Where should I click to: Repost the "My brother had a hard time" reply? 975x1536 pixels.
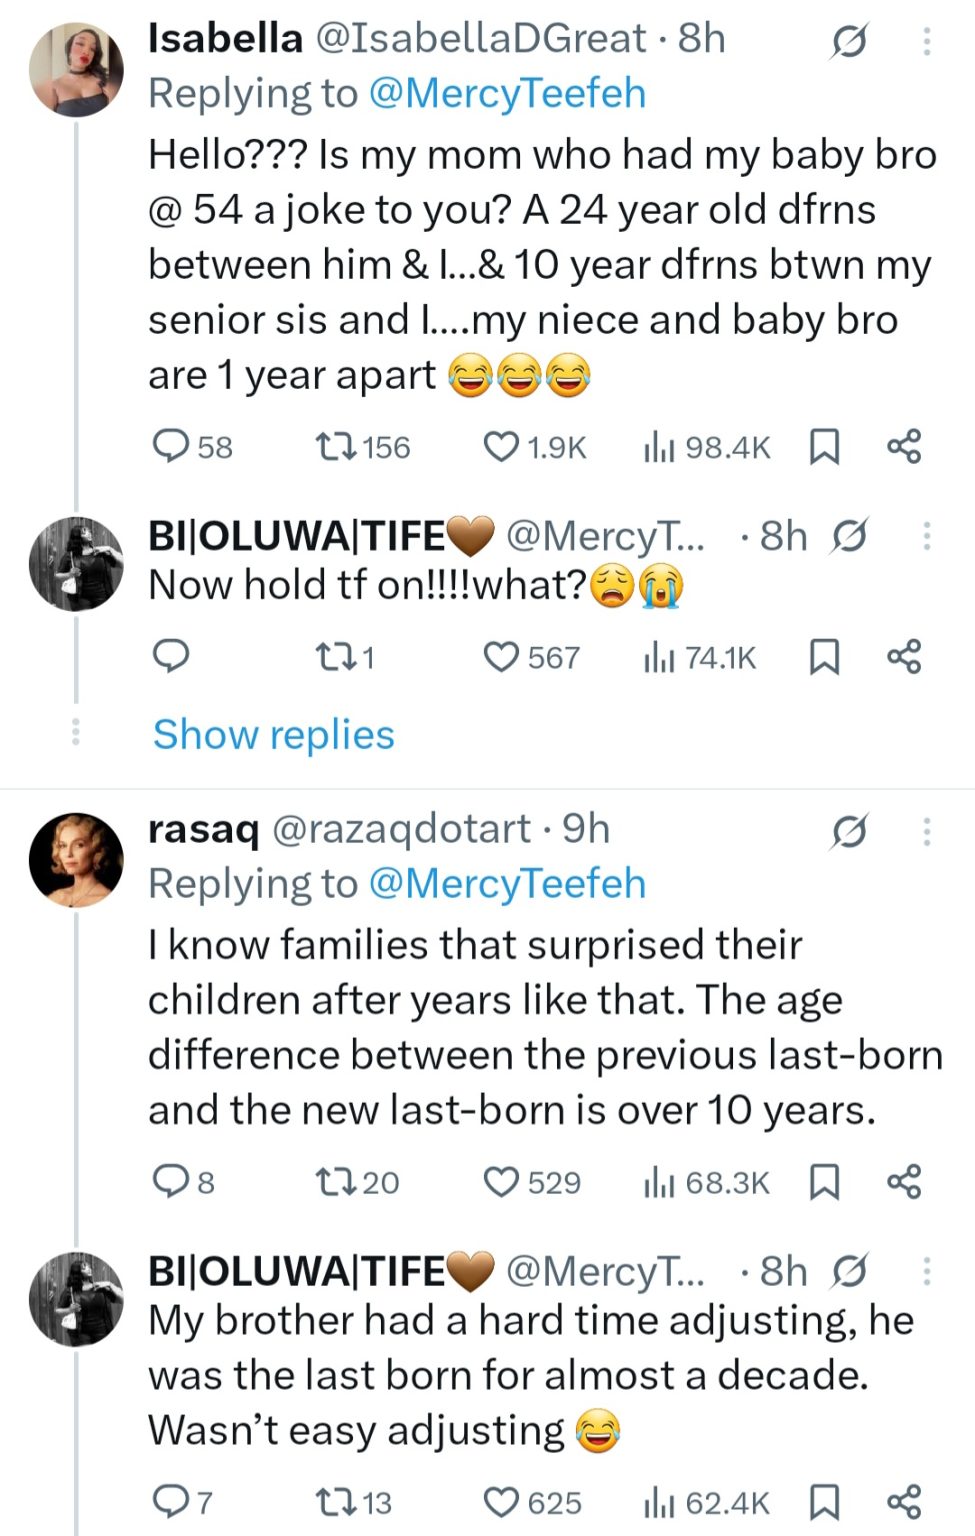[x=332, y=1502]
